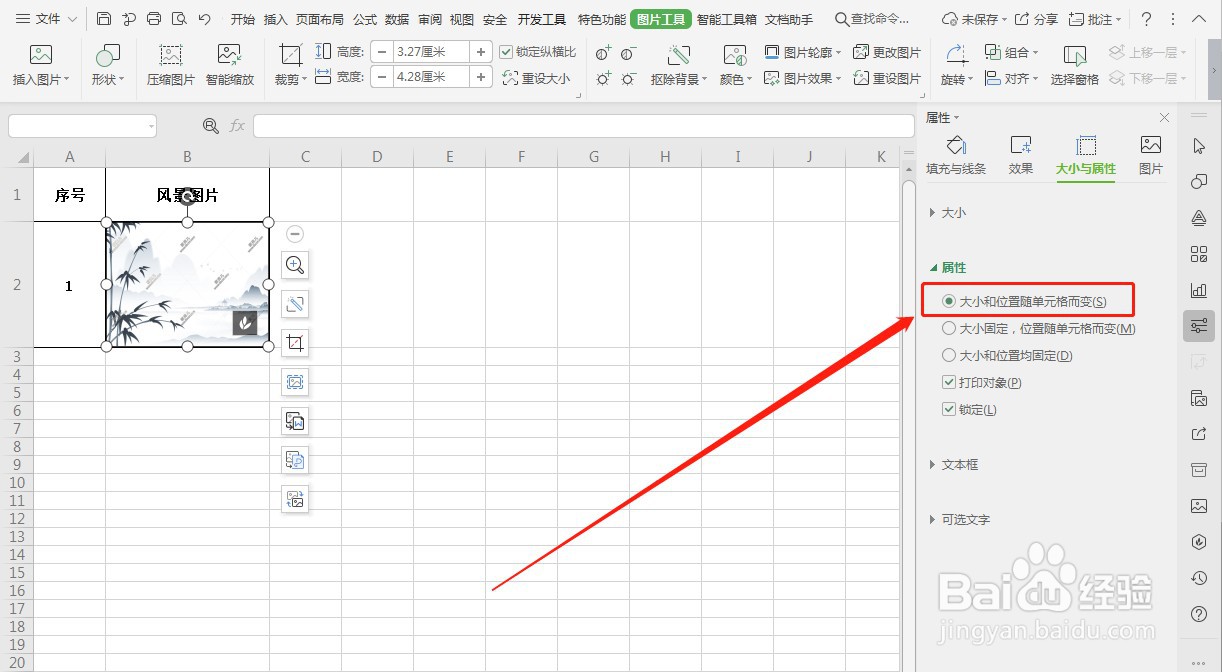This screenshot has height=672, width=1222.
Task: Click Reset Size (重设大小) button
Action: tap(536, 78)
